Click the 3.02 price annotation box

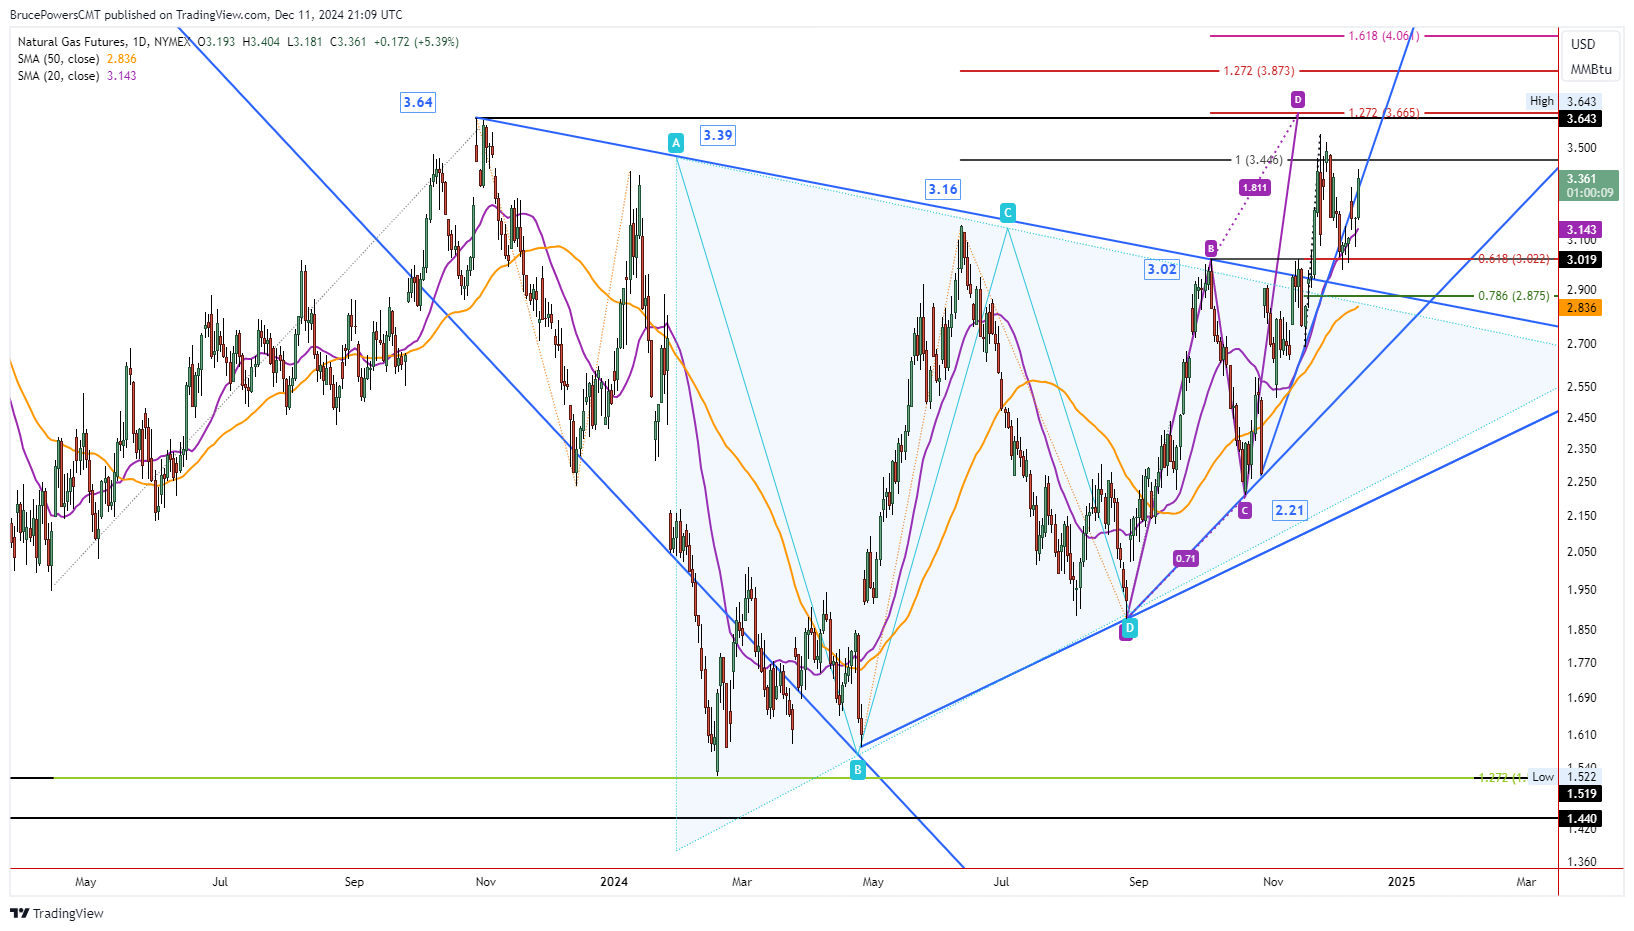tap(1162, 269)
